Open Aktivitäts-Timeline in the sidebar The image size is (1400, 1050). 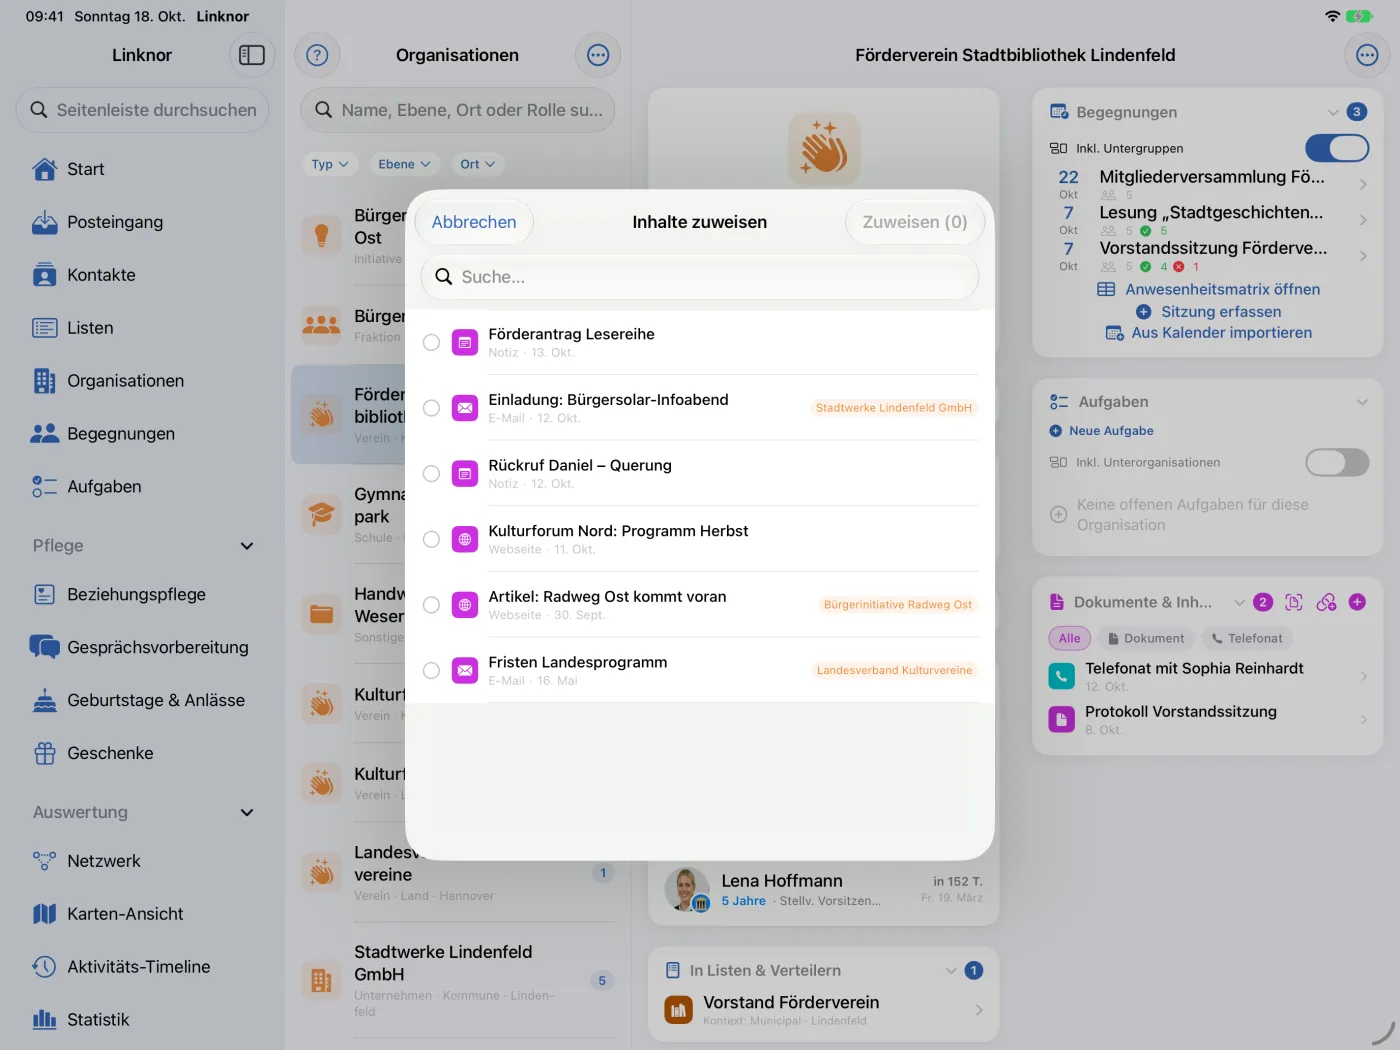coord(142,967)
